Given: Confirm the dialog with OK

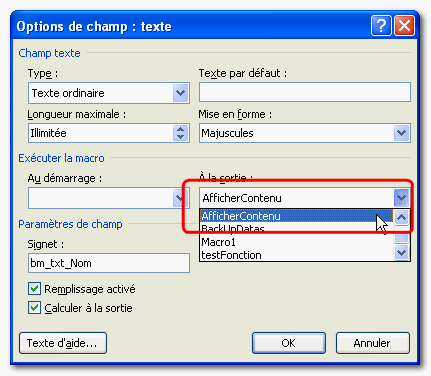Looking at the screenshot, I should click(x=289, y=343).
